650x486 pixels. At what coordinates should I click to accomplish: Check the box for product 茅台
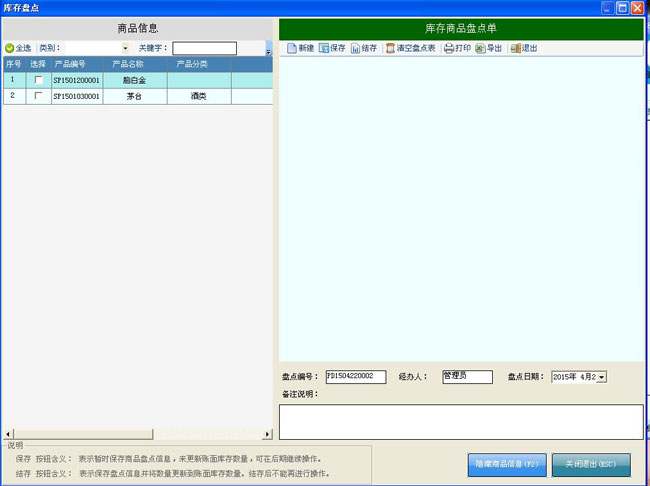point(39,96)
